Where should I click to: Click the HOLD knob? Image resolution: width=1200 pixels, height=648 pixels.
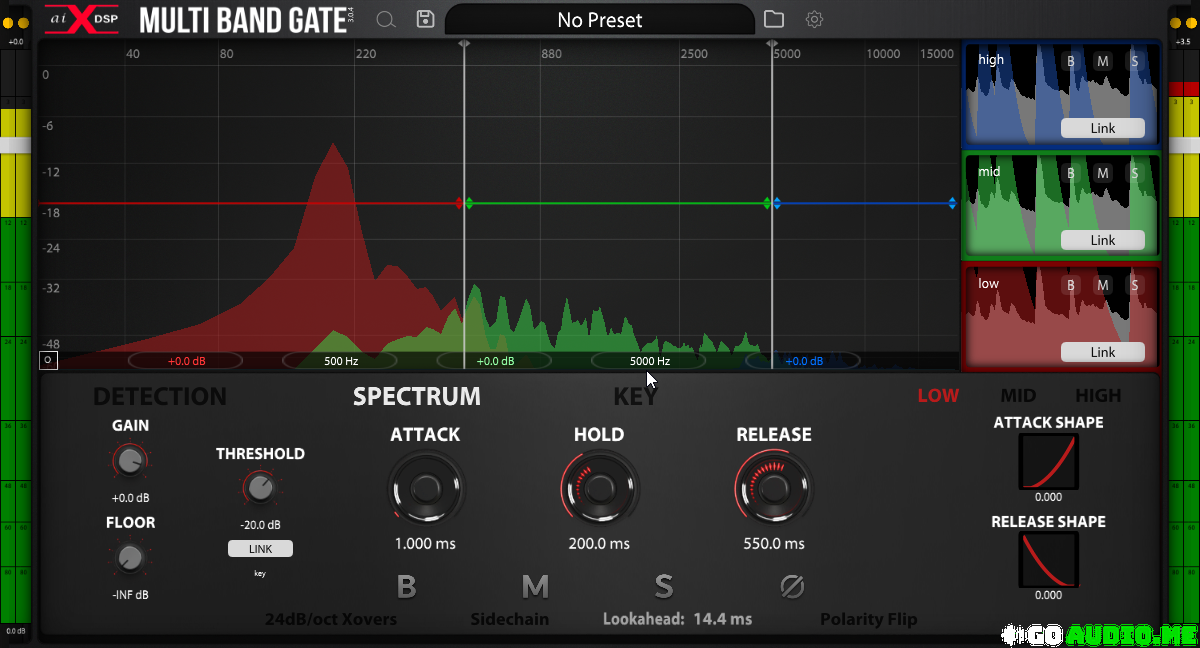[x=598, y=489]
